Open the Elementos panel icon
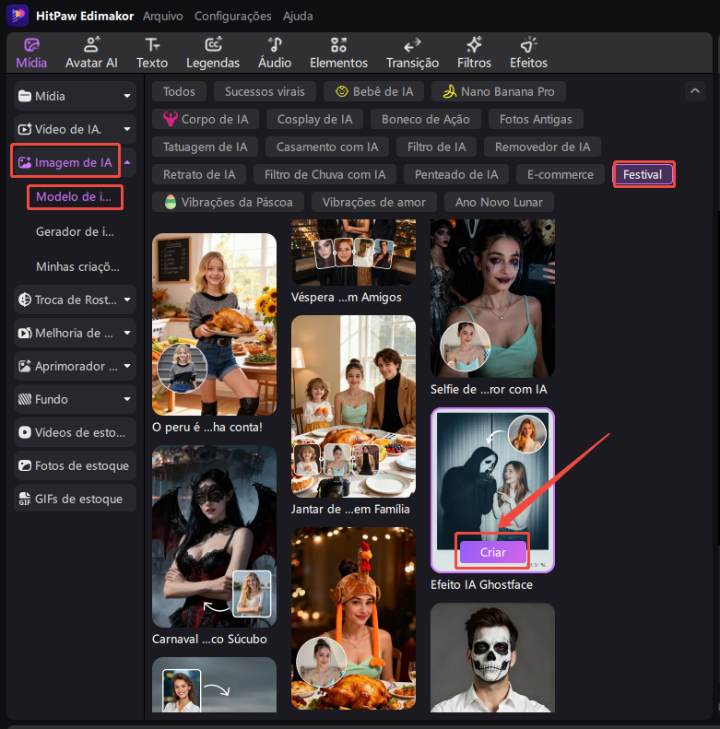720x729 pixels. pyautogui.click(x=339, y=45)
